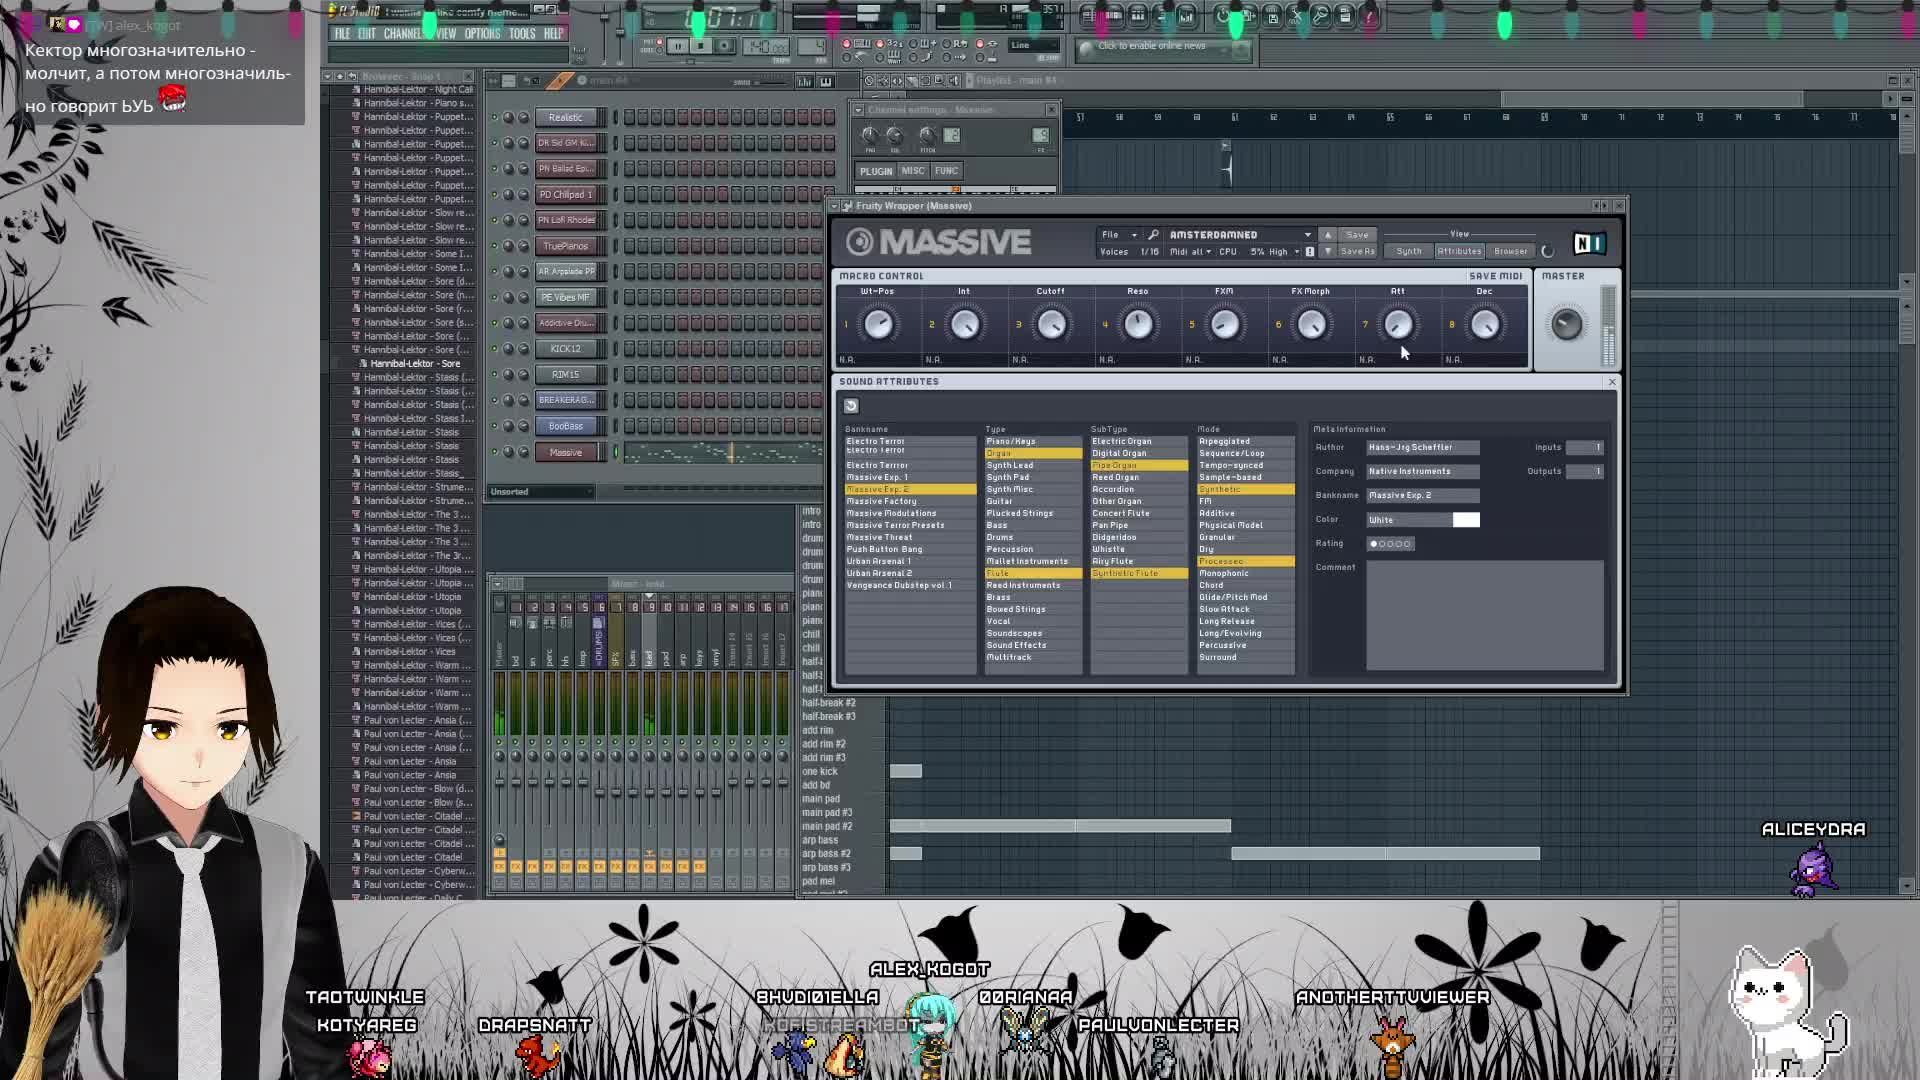
Task: Switch to the FUNC tab in Channel settings
Action: [x=945, y=171]
